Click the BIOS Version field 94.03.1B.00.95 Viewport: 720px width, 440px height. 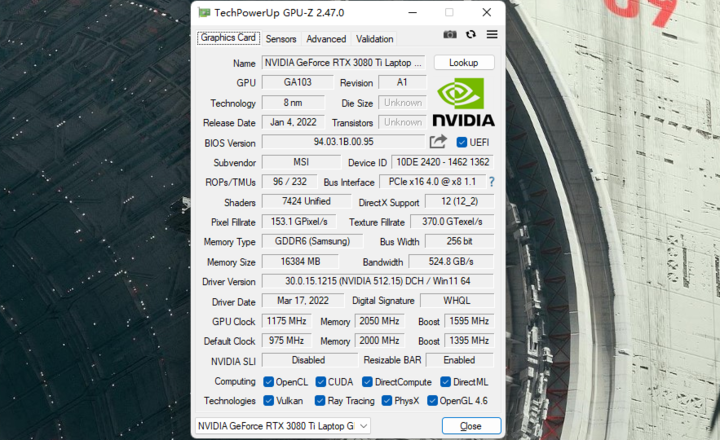point(343,141)
